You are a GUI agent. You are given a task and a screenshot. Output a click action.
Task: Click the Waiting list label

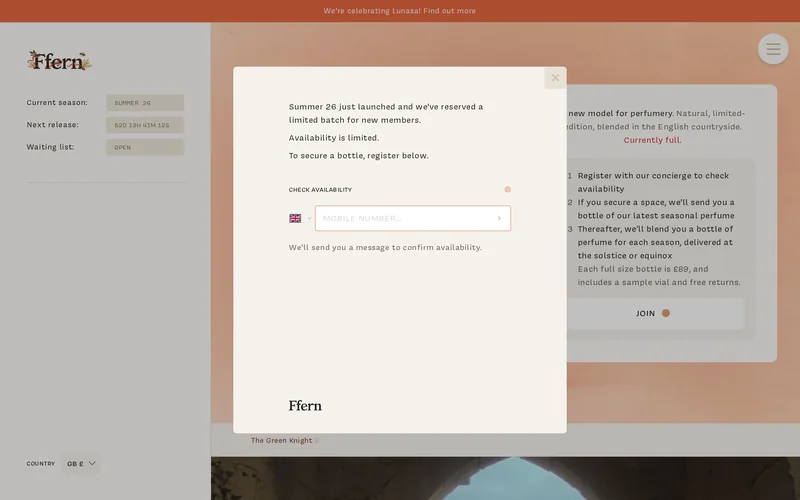(51, 147)
